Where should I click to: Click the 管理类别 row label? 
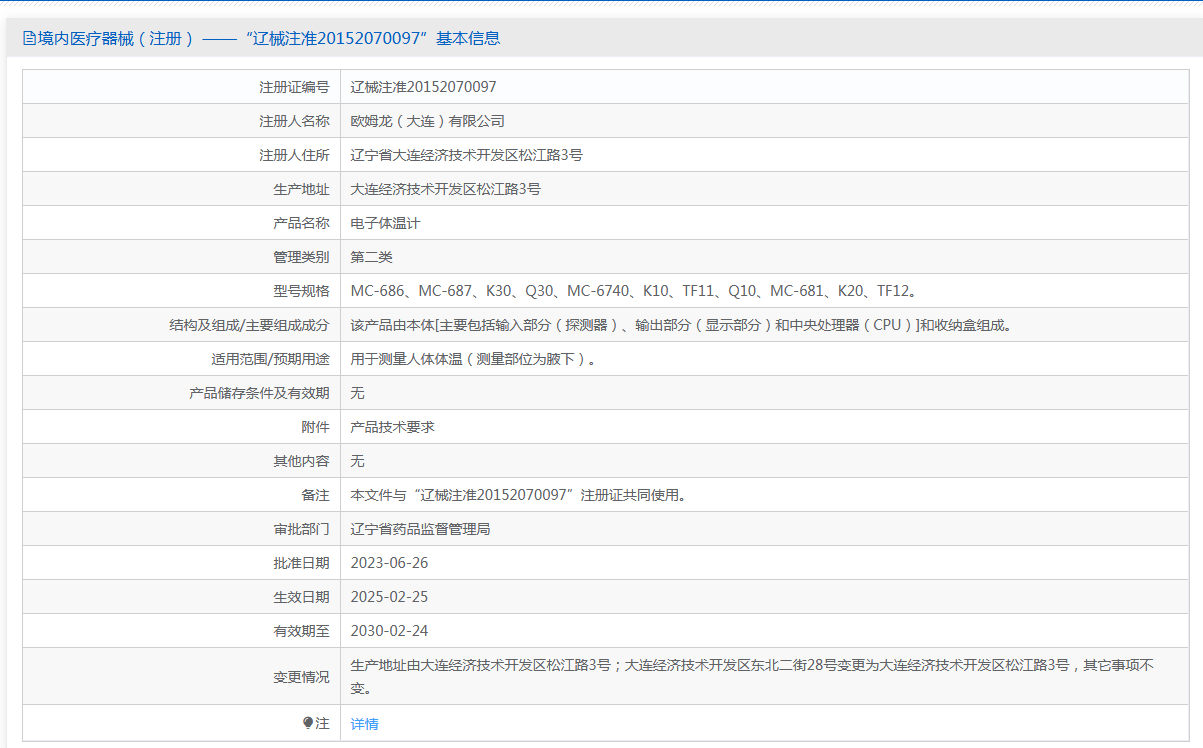[x=301, y=257]
